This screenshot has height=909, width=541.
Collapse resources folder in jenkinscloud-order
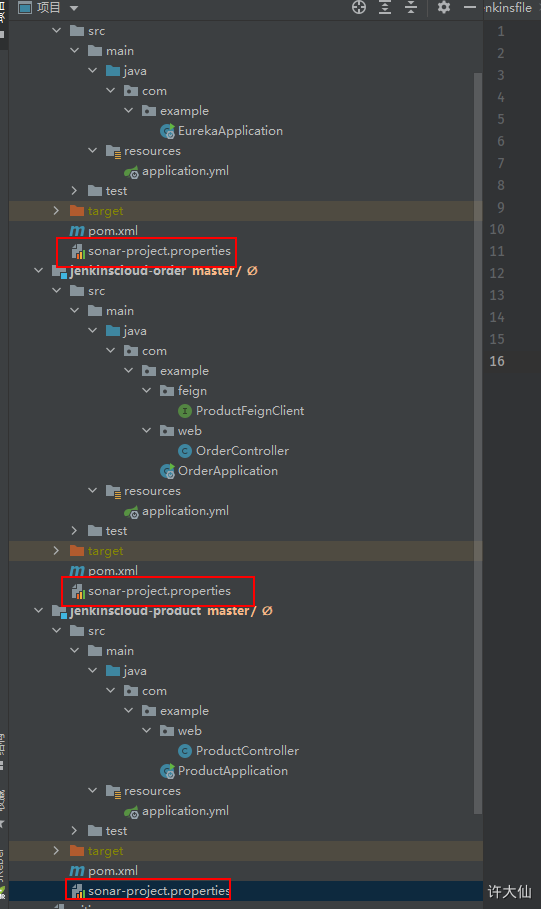92,490
